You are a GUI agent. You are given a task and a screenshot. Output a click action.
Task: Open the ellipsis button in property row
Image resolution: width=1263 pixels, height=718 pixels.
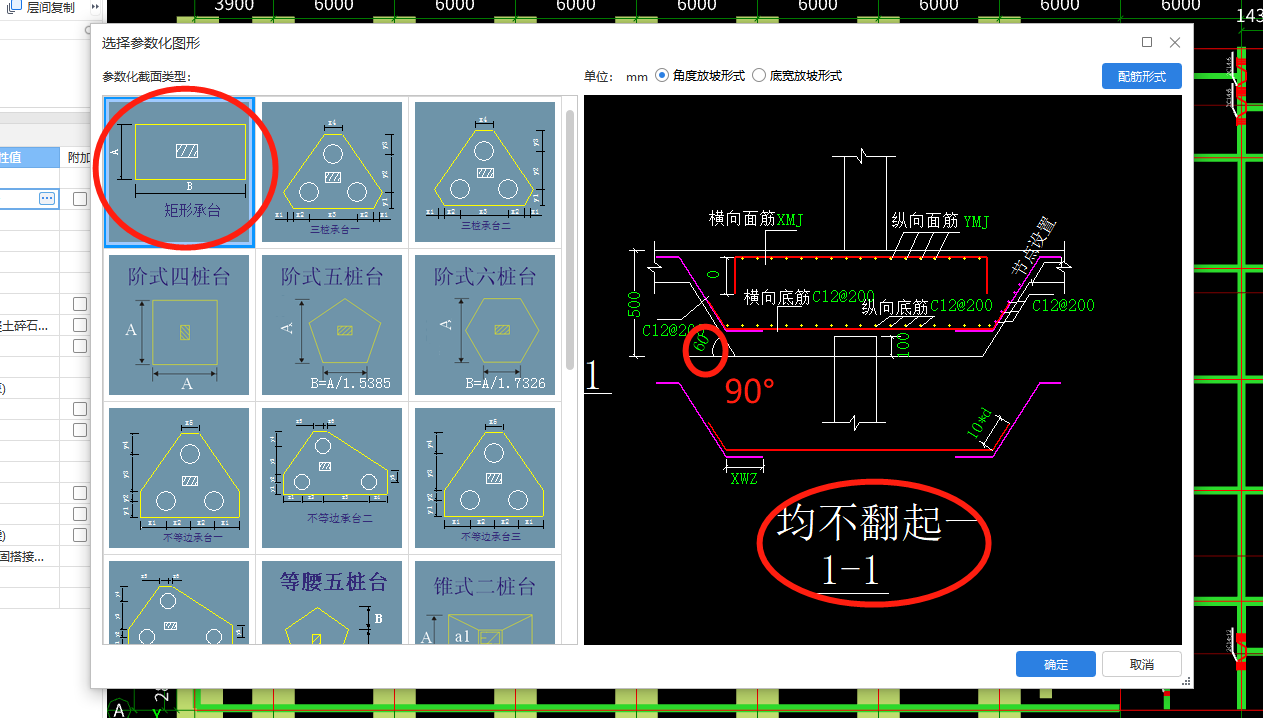coord(47,199)
